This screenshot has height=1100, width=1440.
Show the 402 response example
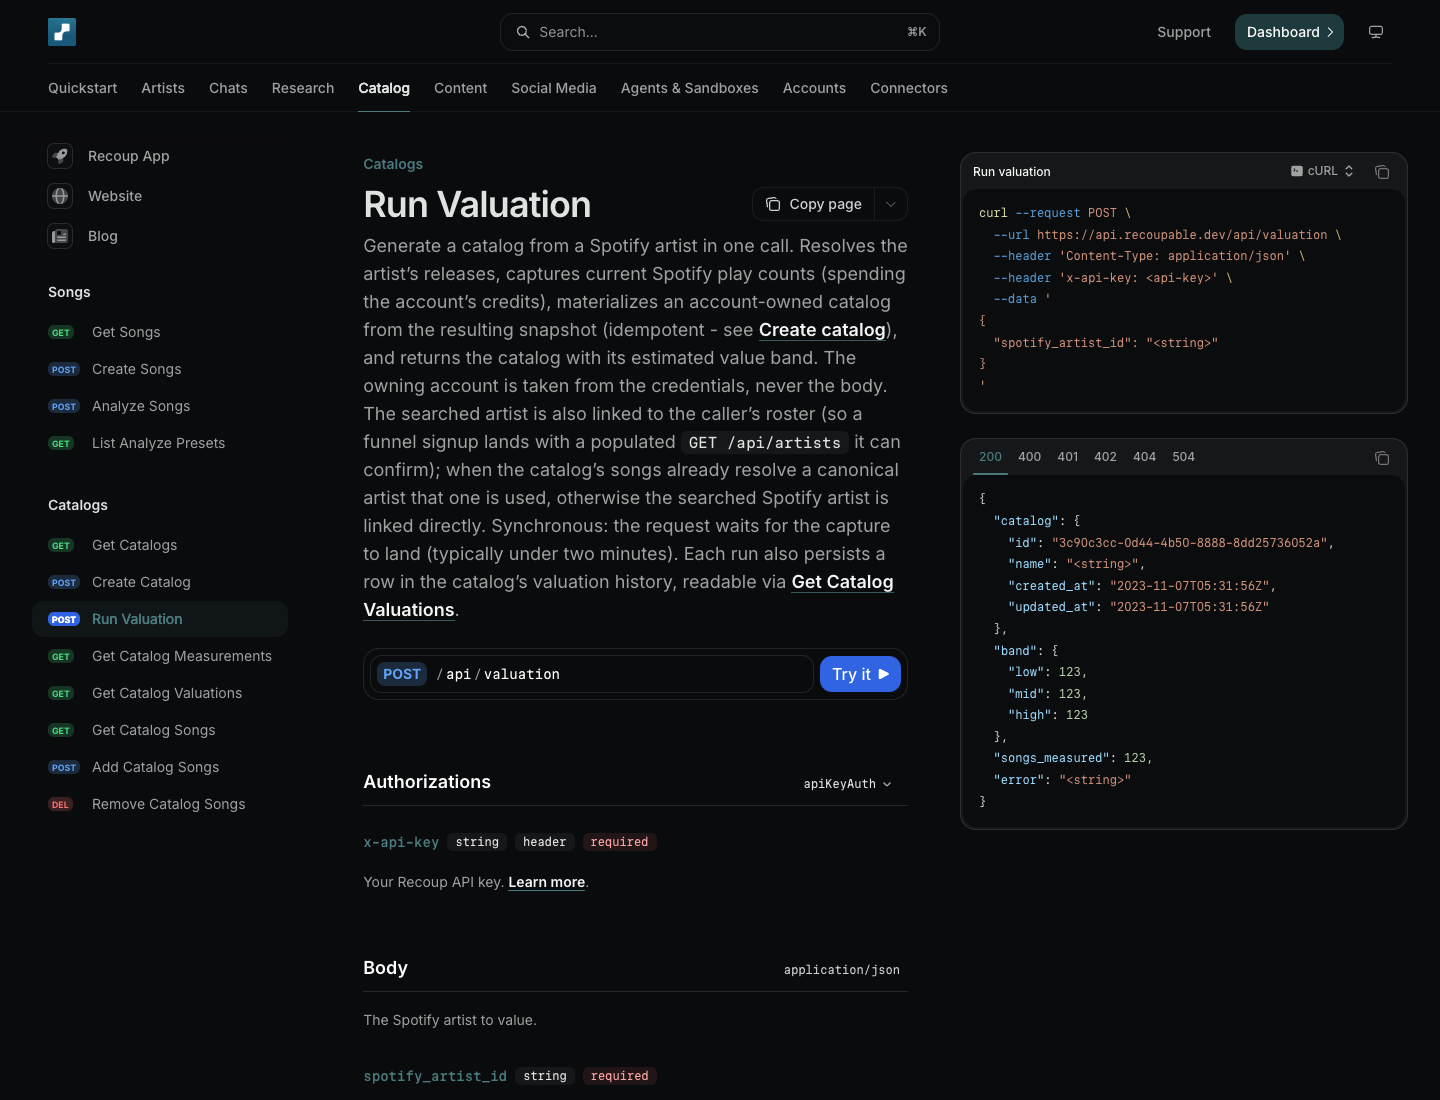pyautogui.click(x=1105, y=457)
